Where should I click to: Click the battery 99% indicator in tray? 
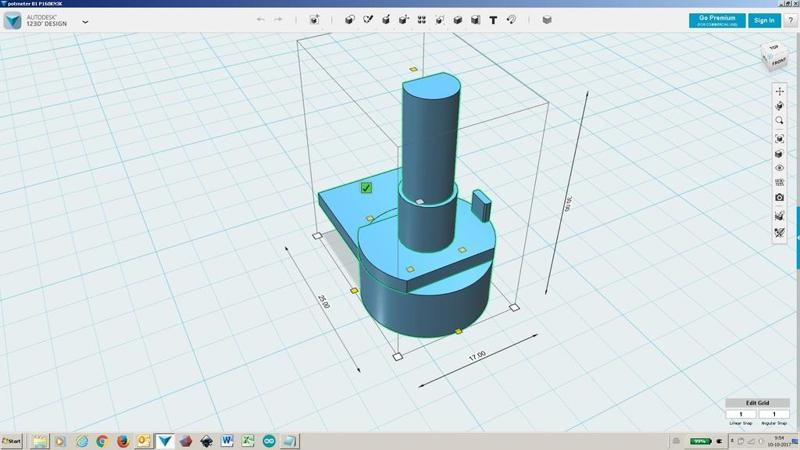point(701,441)
